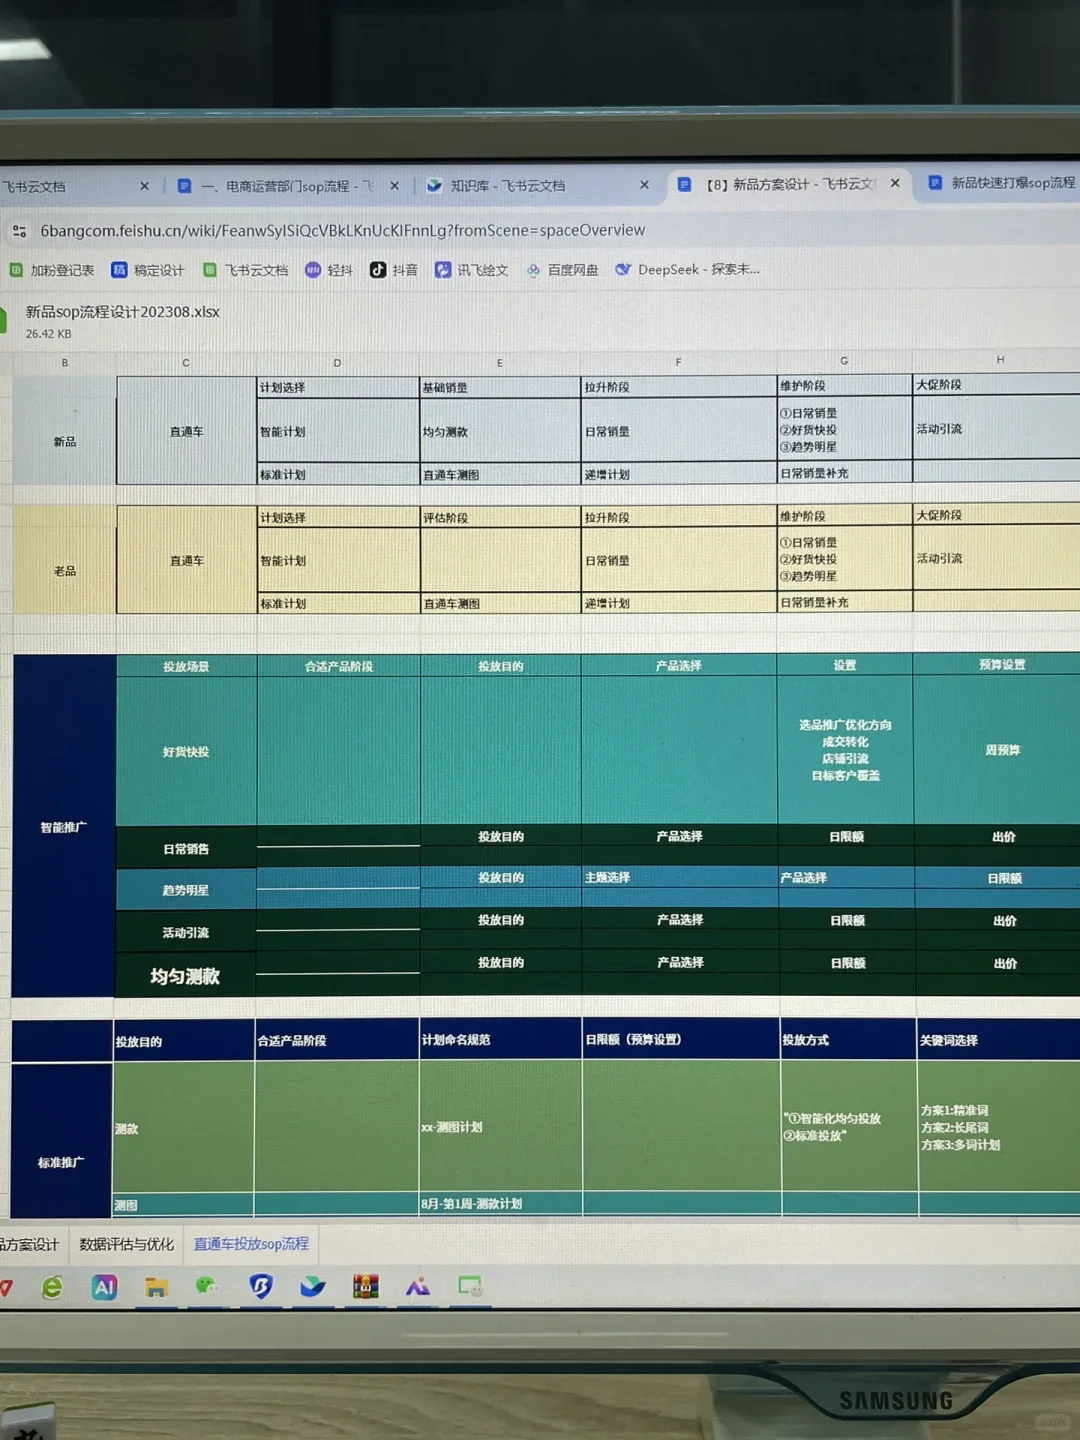The image size is (1080, 1440).
Task: Open the 飞书云文档 bookmark
Action: click(x=245, y=270)
